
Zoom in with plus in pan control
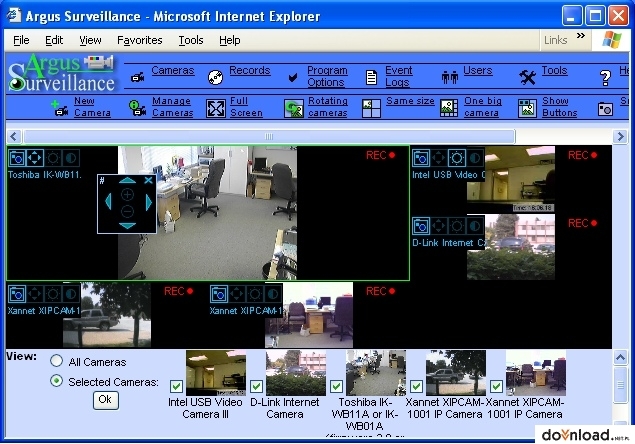(x=127, y=194)
